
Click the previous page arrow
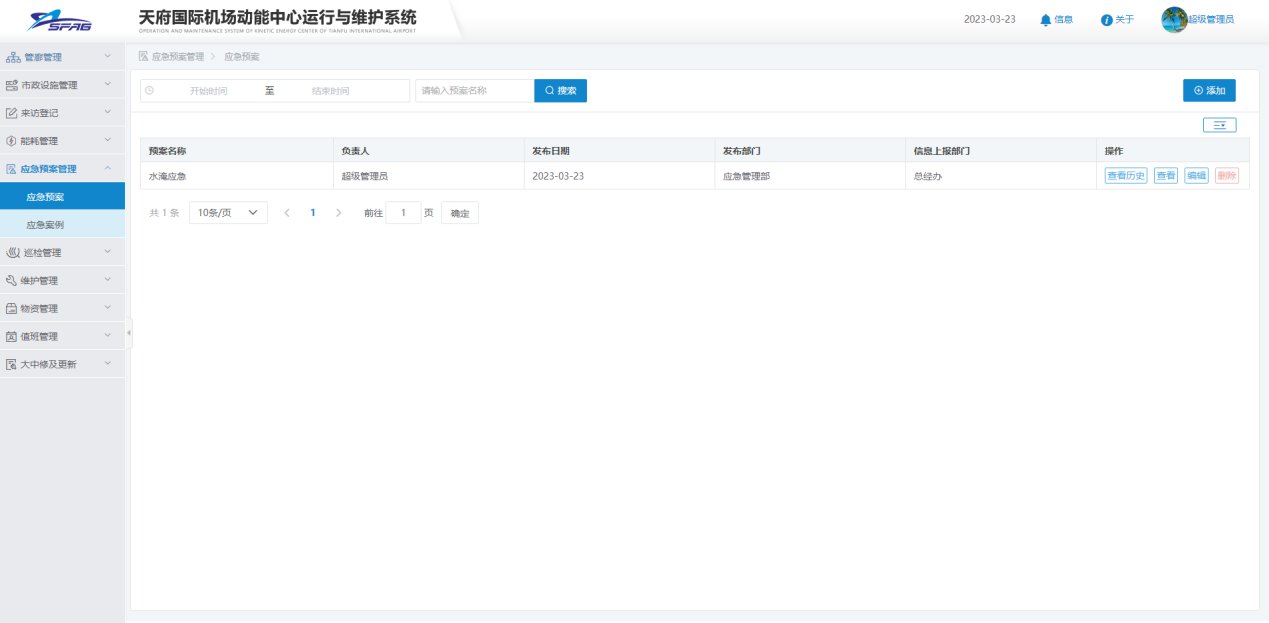pyautogui.click(x=287, y=213)
